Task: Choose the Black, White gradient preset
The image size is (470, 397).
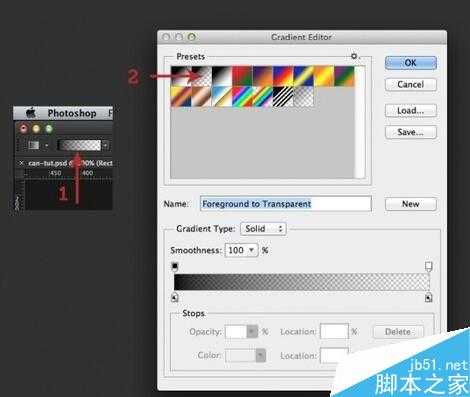Action: pyautogui.click(x=221, y=76)
